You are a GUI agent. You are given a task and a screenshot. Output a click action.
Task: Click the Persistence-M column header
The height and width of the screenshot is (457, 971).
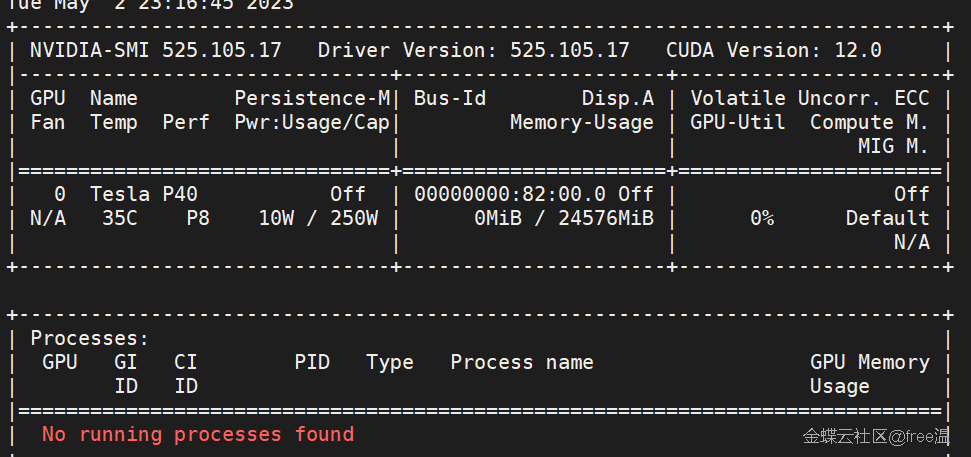point(312,98)
